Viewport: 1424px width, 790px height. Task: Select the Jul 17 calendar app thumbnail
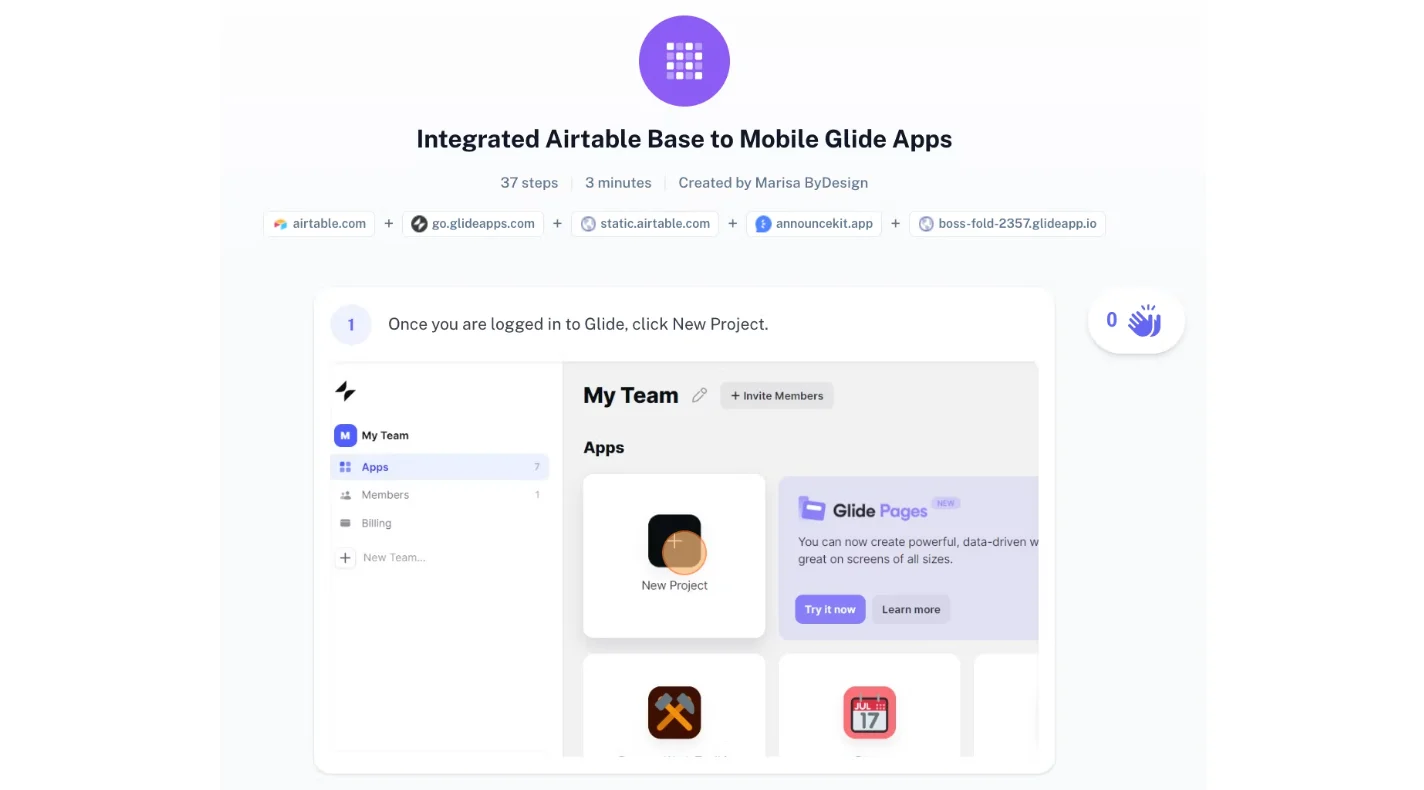(x=869, y=713)
